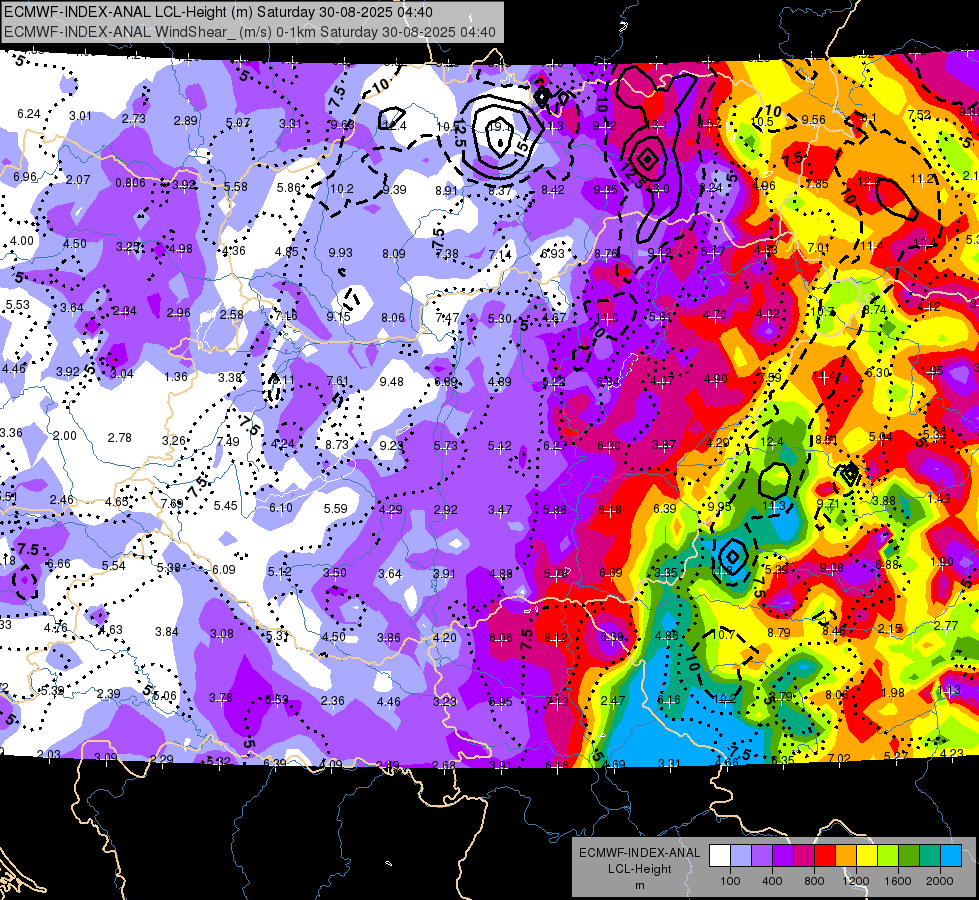Click the wind shear value 3.01
Viewport: 979px width, 900px height.
(x=81, y=116)
